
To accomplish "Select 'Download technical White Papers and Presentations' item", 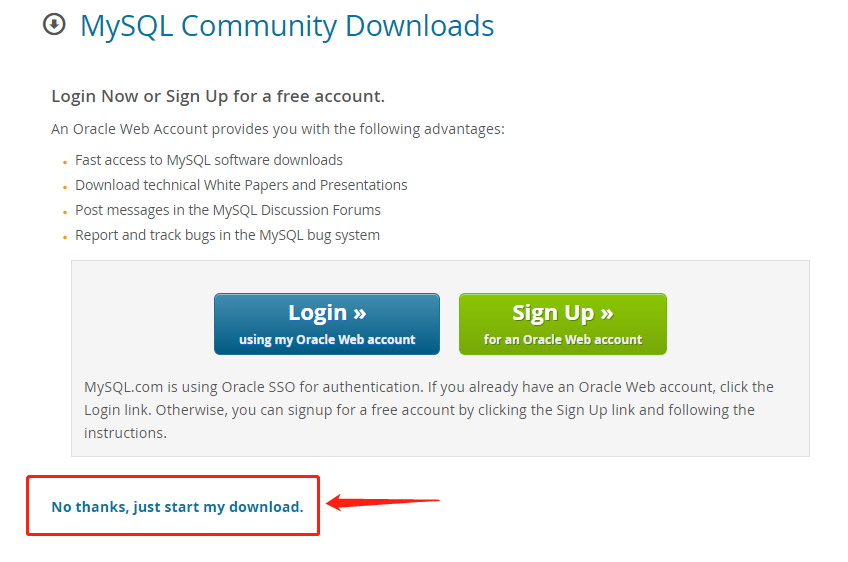I will coord(241,185).
